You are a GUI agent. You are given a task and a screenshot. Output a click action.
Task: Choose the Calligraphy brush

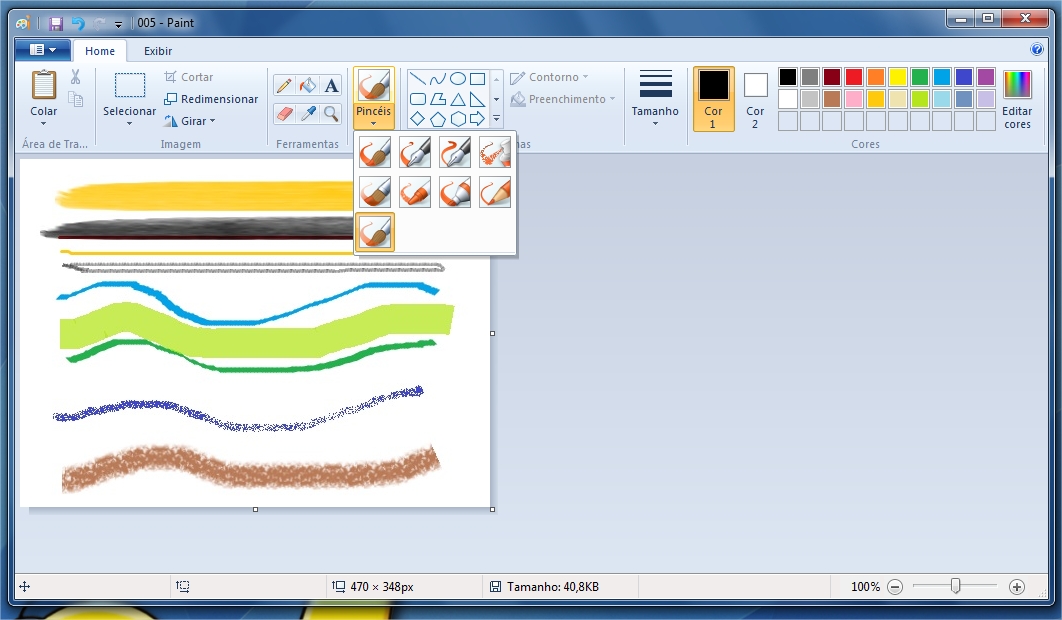[415, 152]
